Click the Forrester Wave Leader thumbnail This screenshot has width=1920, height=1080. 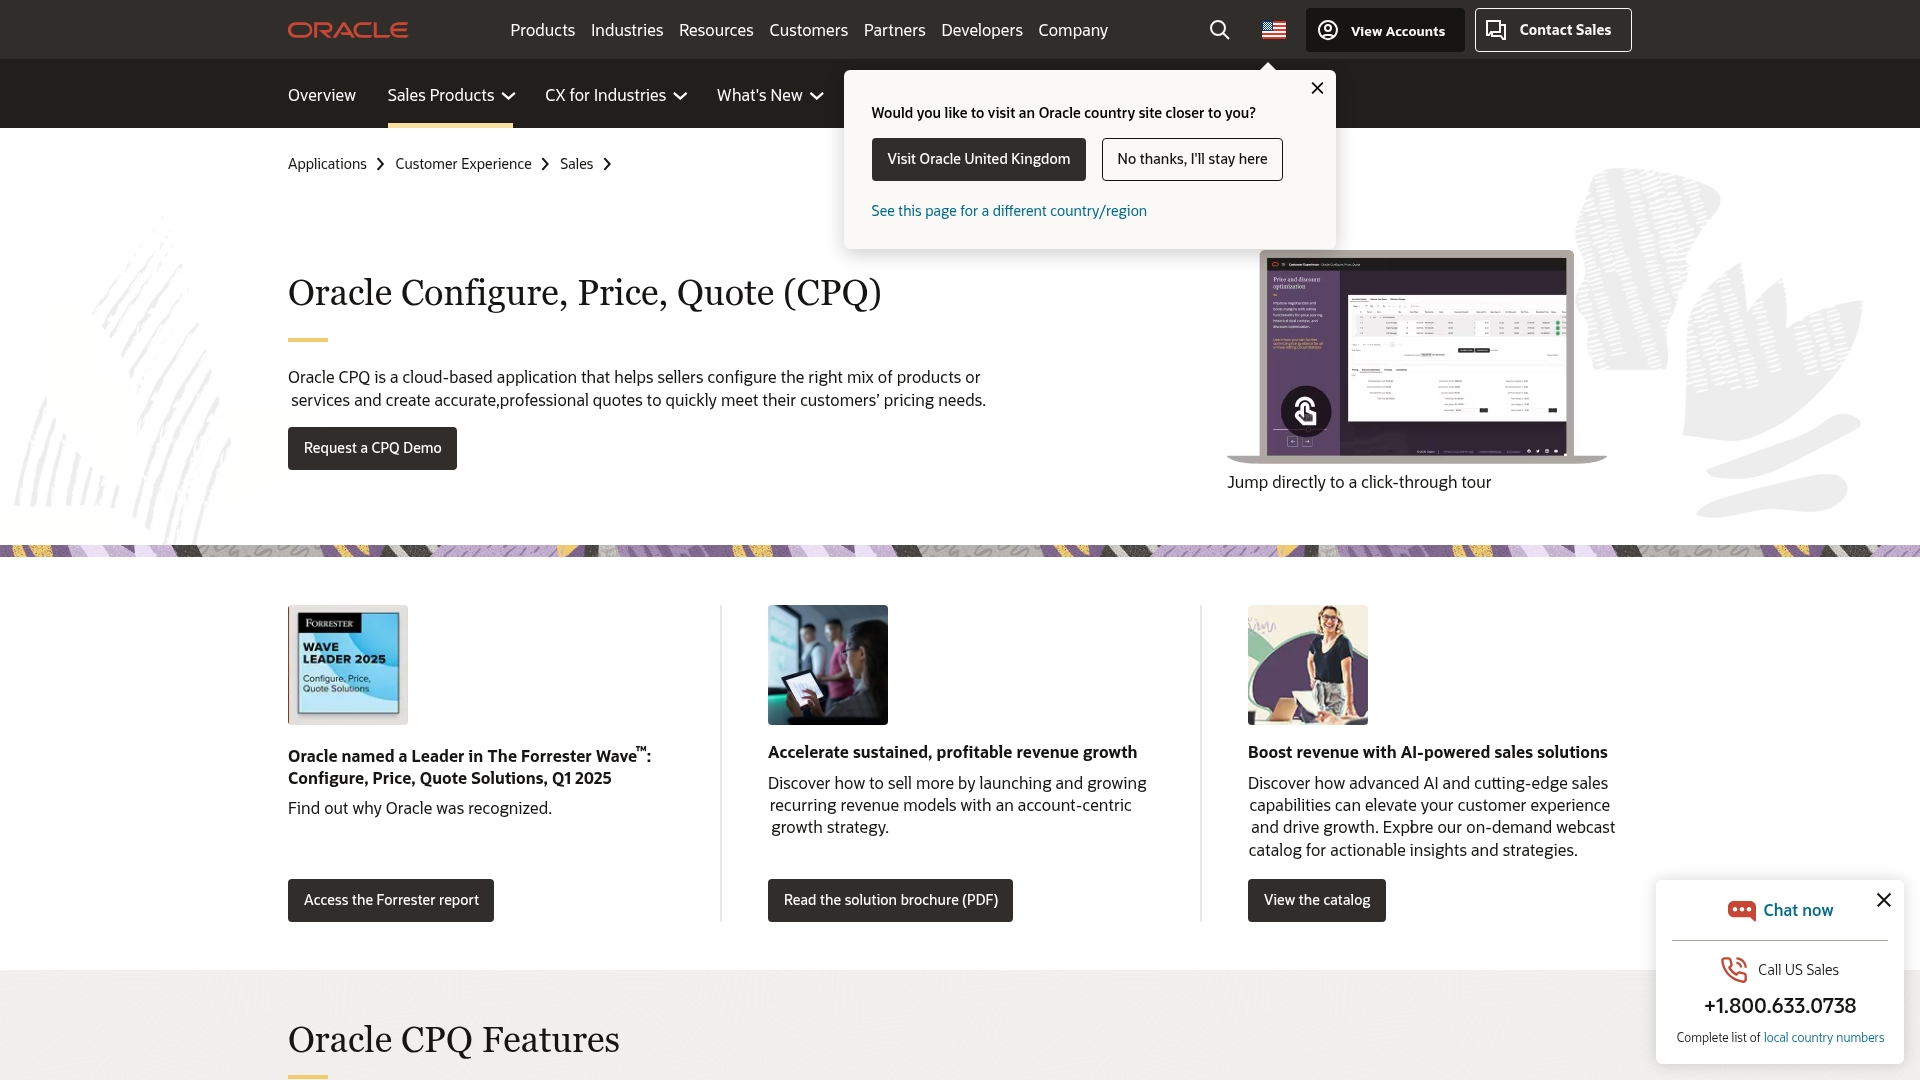[x=347, y=664]
